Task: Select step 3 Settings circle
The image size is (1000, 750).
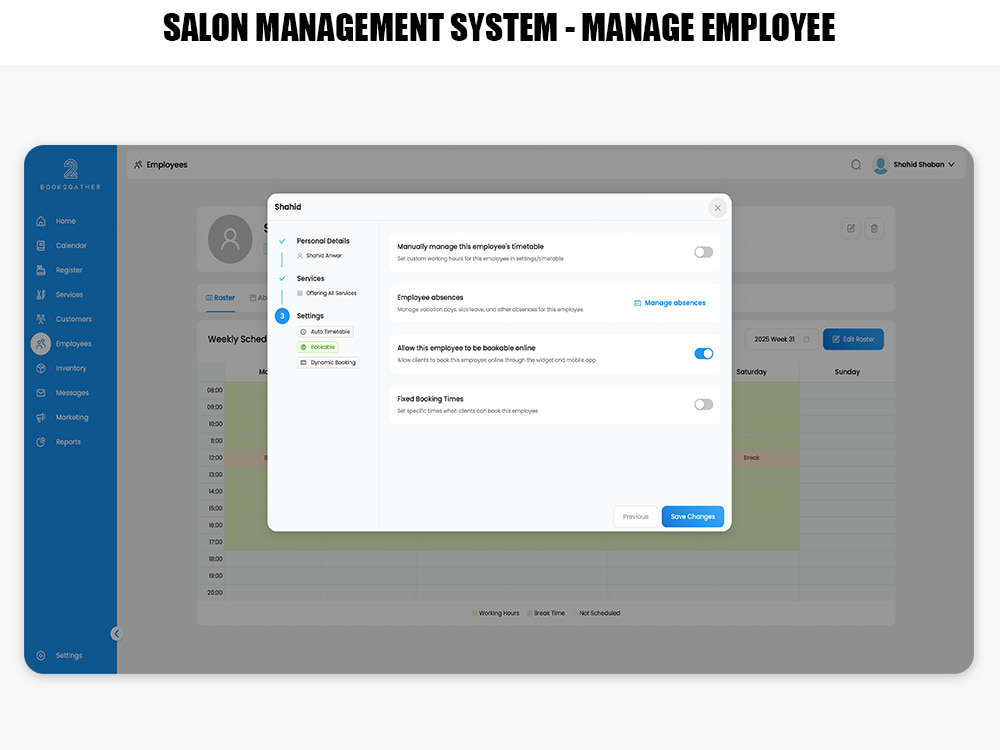Action: tap(282, 316)
